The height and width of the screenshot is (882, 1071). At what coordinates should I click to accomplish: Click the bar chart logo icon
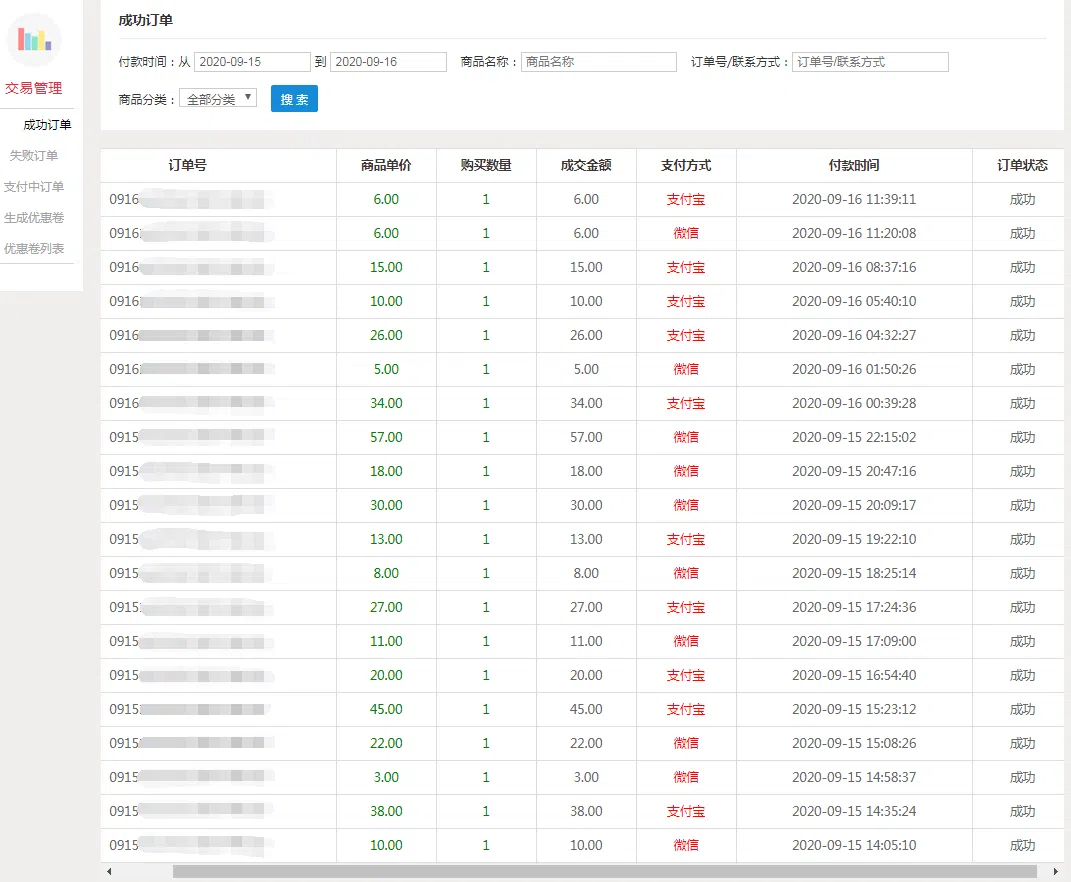[34, 40]
